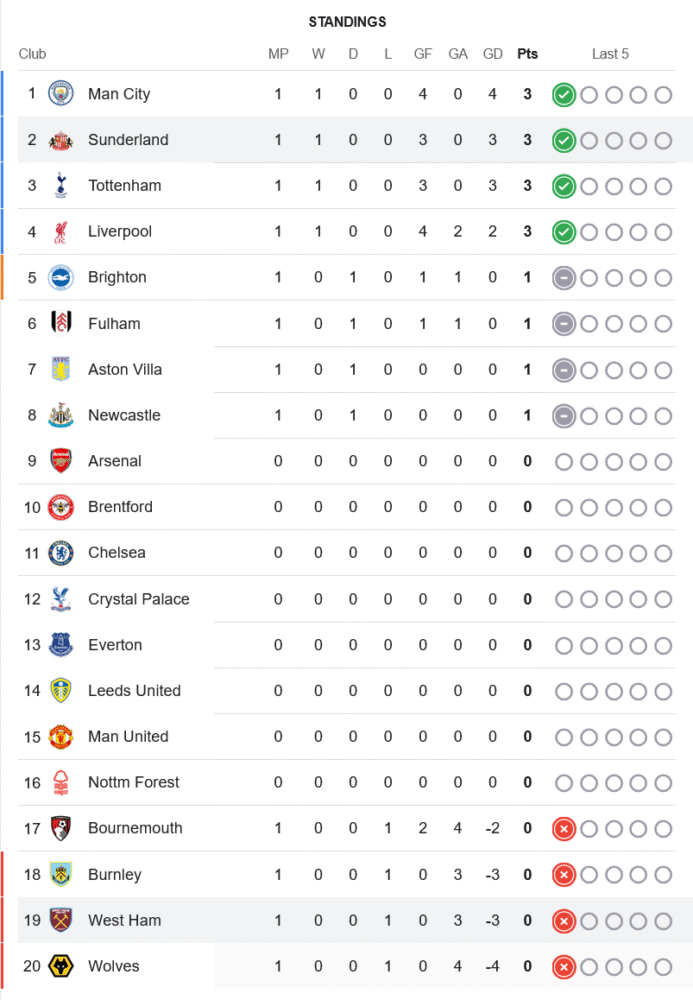The height and width of the screenshot is (1000, 693).
Task: Select the Nottm Forest team name
Action: tap(133, 782)
